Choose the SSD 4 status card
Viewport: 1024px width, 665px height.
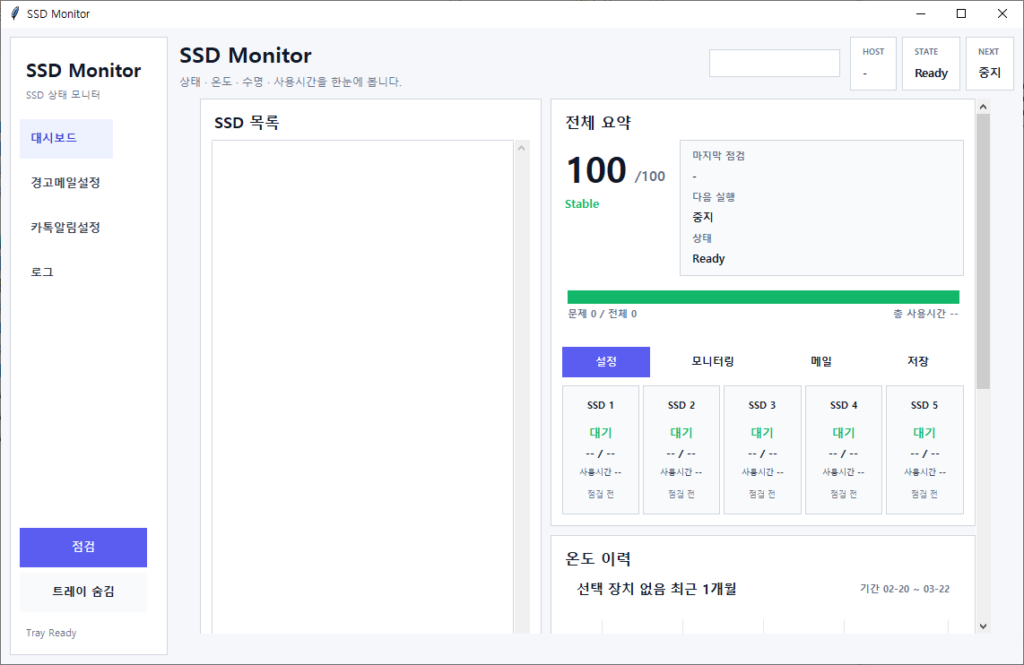pyautogui.click(x=844, y=450)
